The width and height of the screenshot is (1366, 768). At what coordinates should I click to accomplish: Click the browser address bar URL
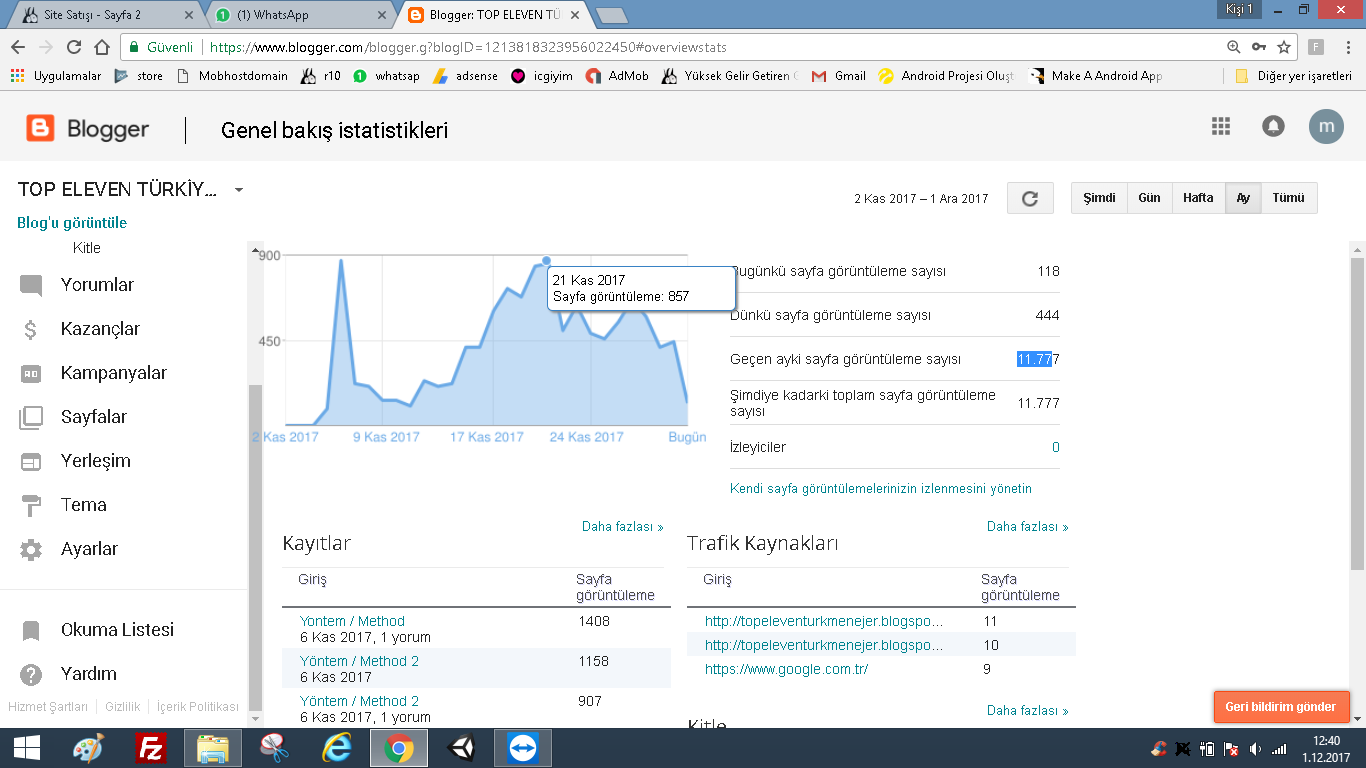[467, 47]
